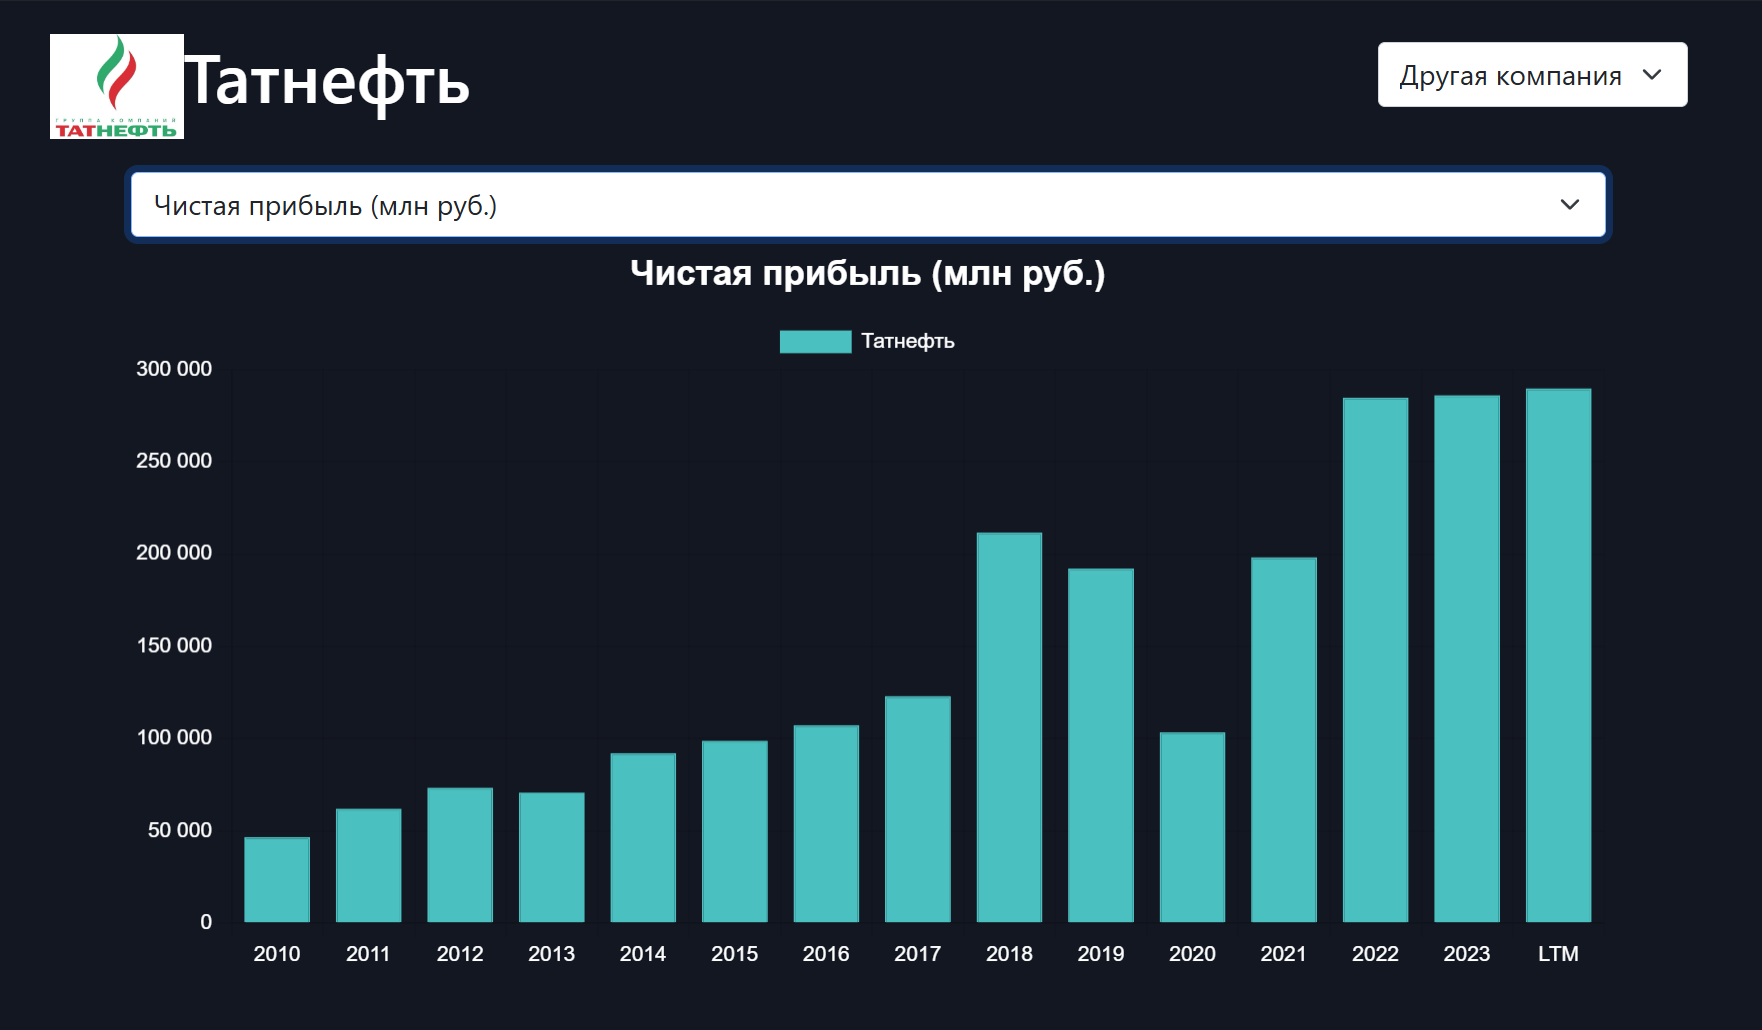Expand the Чистая прибыль metric selector

tap(868, 205)
